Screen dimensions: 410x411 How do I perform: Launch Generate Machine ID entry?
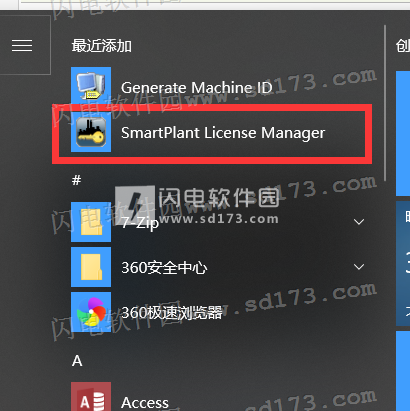click(197, 88)
